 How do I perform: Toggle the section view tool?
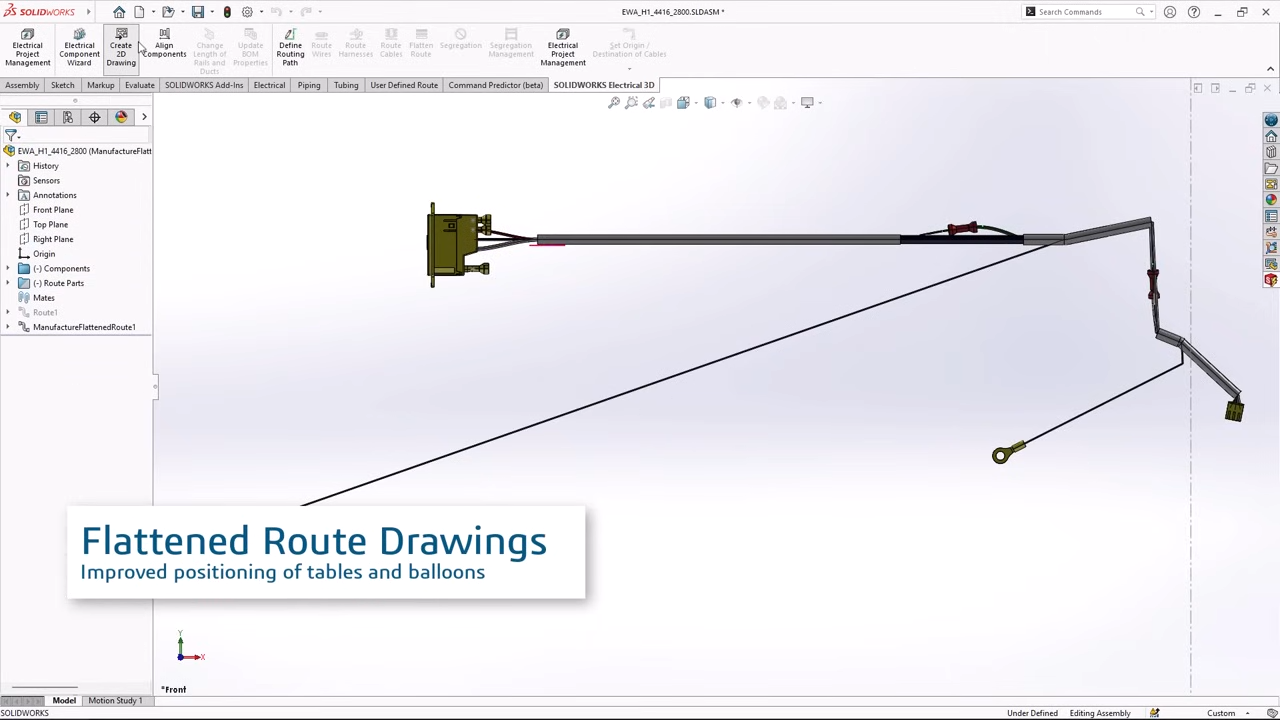pyautogui.click(x=666, y=101)
